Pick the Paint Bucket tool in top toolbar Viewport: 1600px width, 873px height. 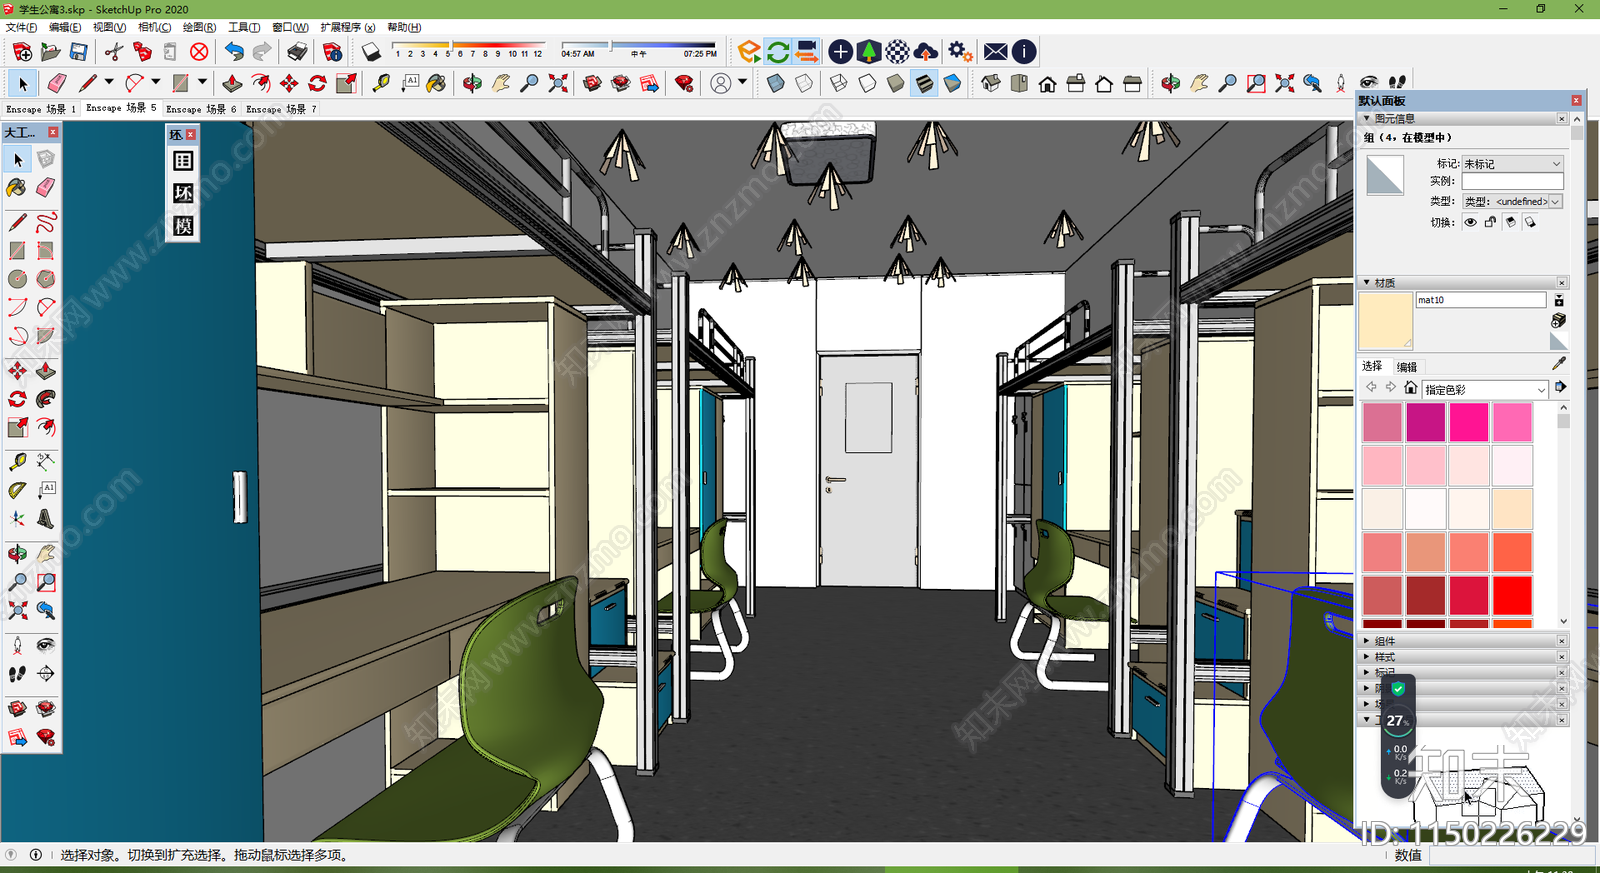click(x=437, y=83)
